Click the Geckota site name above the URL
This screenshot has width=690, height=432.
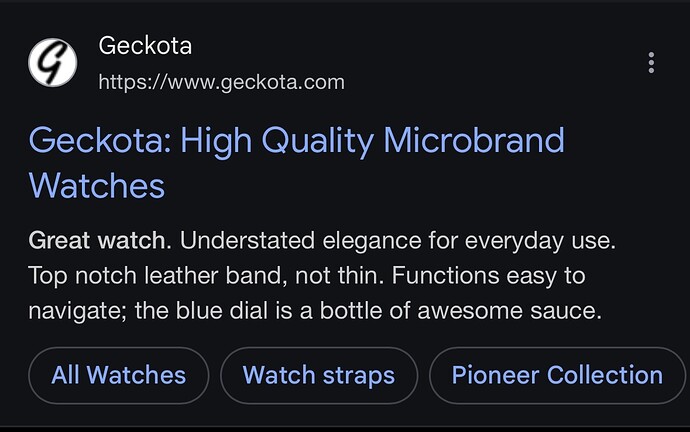pos(145,46)
